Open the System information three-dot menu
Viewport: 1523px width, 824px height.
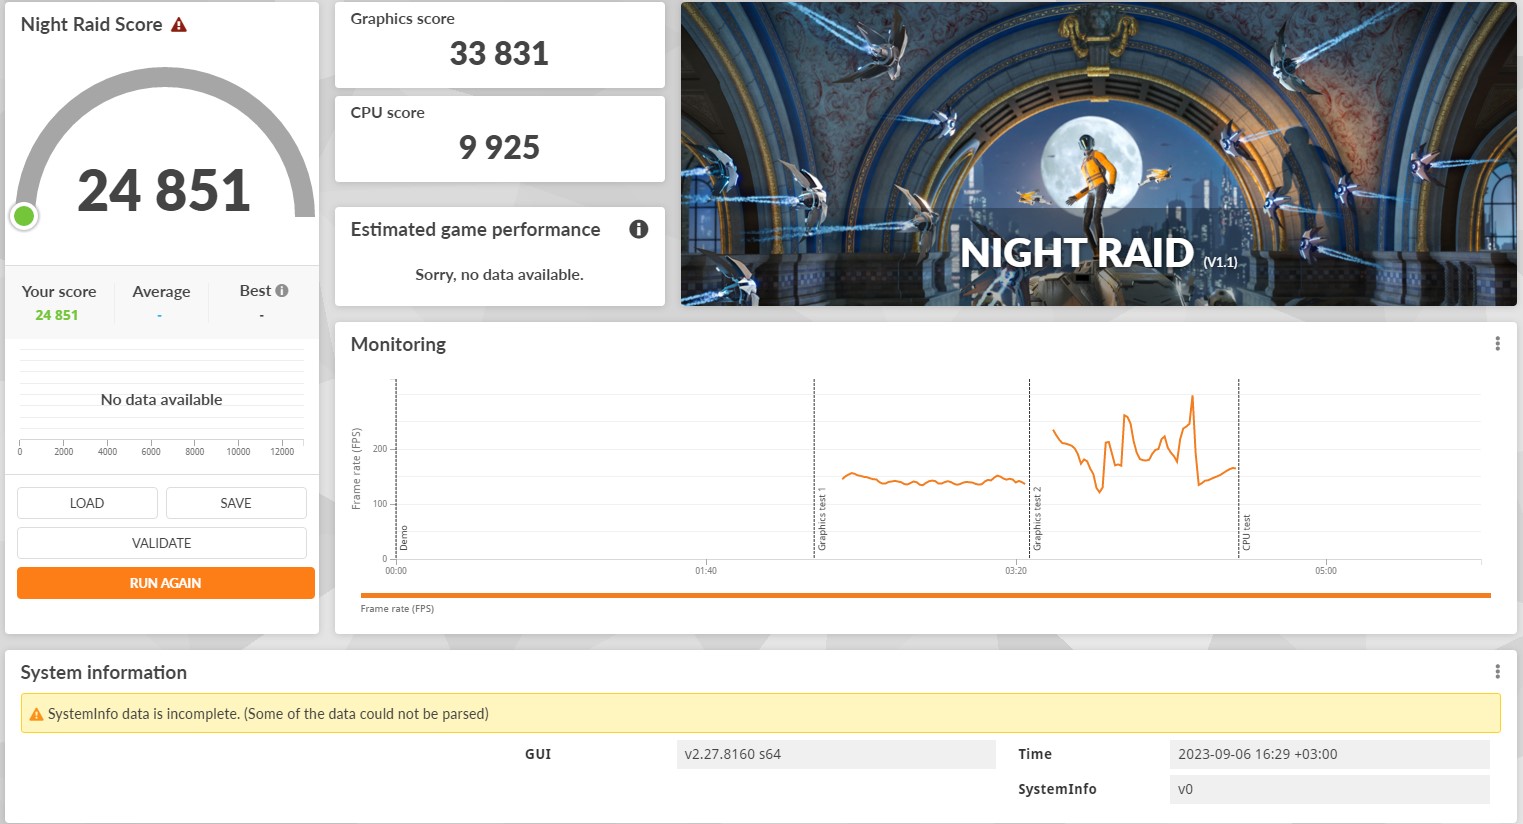1496,672
